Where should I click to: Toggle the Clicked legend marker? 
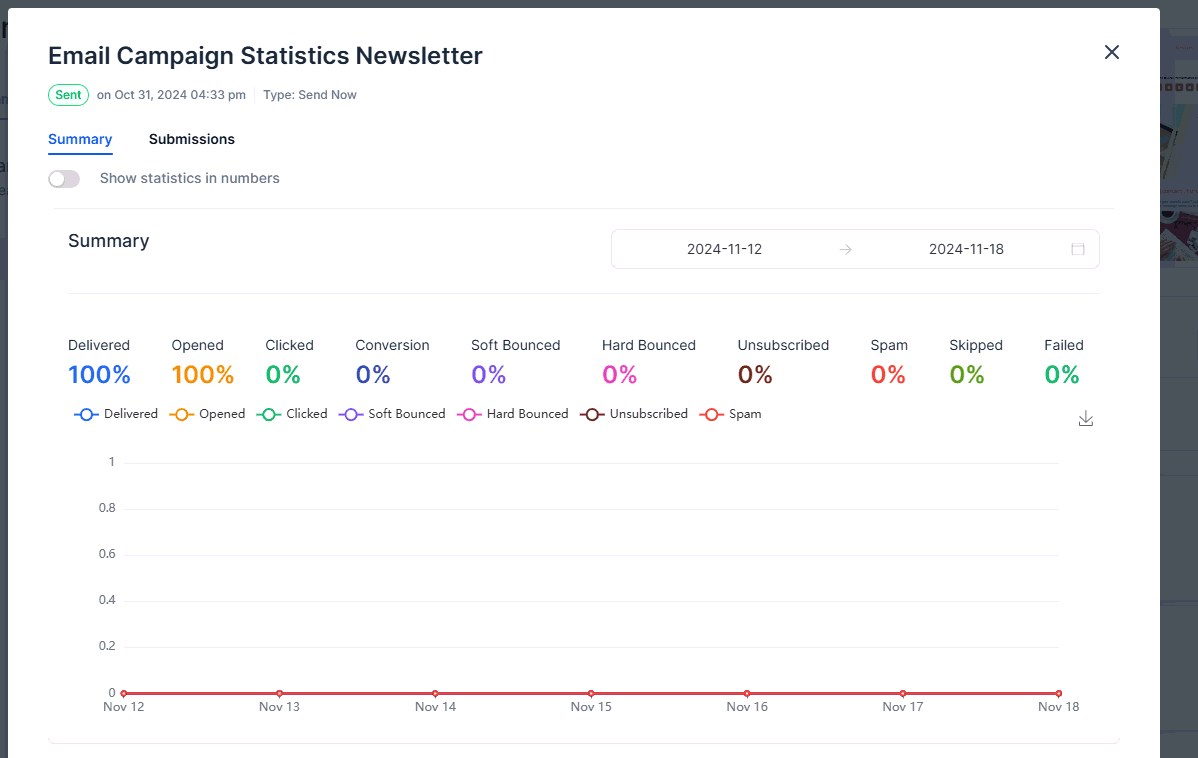coord(269,414)
